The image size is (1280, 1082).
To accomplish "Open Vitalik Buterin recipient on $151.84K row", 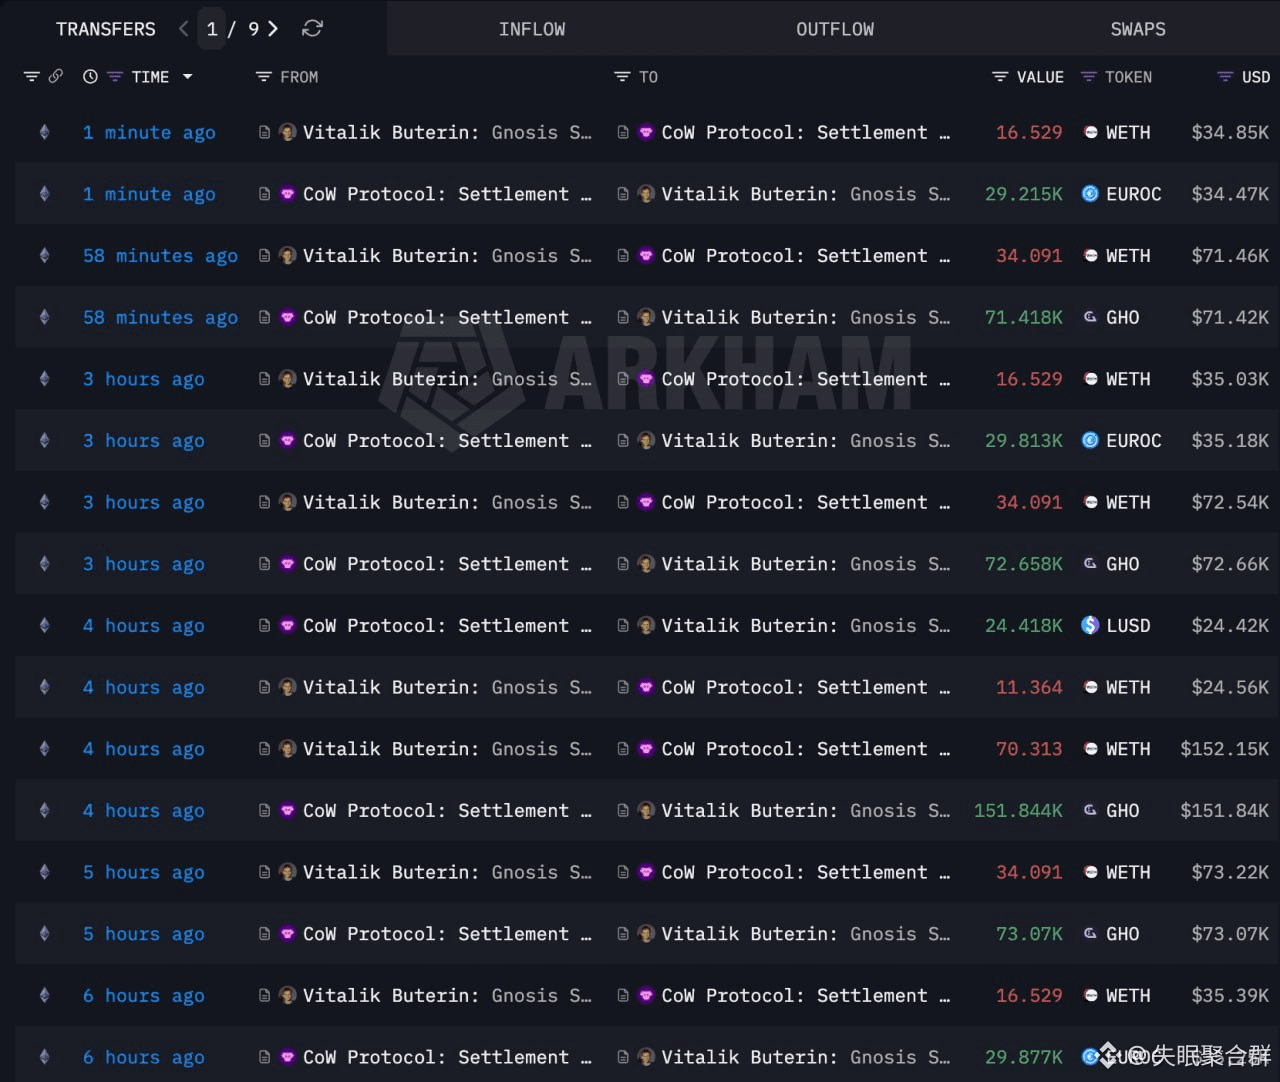I will pos(806,811).
